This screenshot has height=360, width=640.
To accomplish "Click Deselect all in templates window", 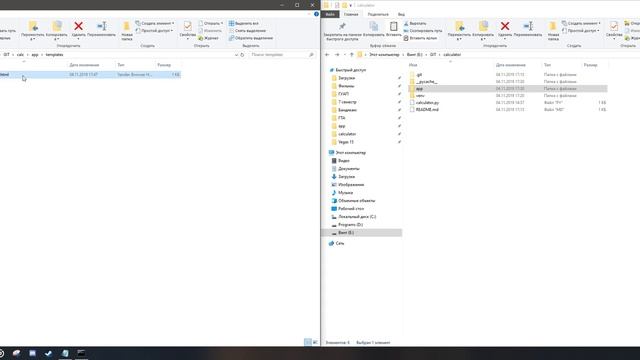I will tap(247, 31).
